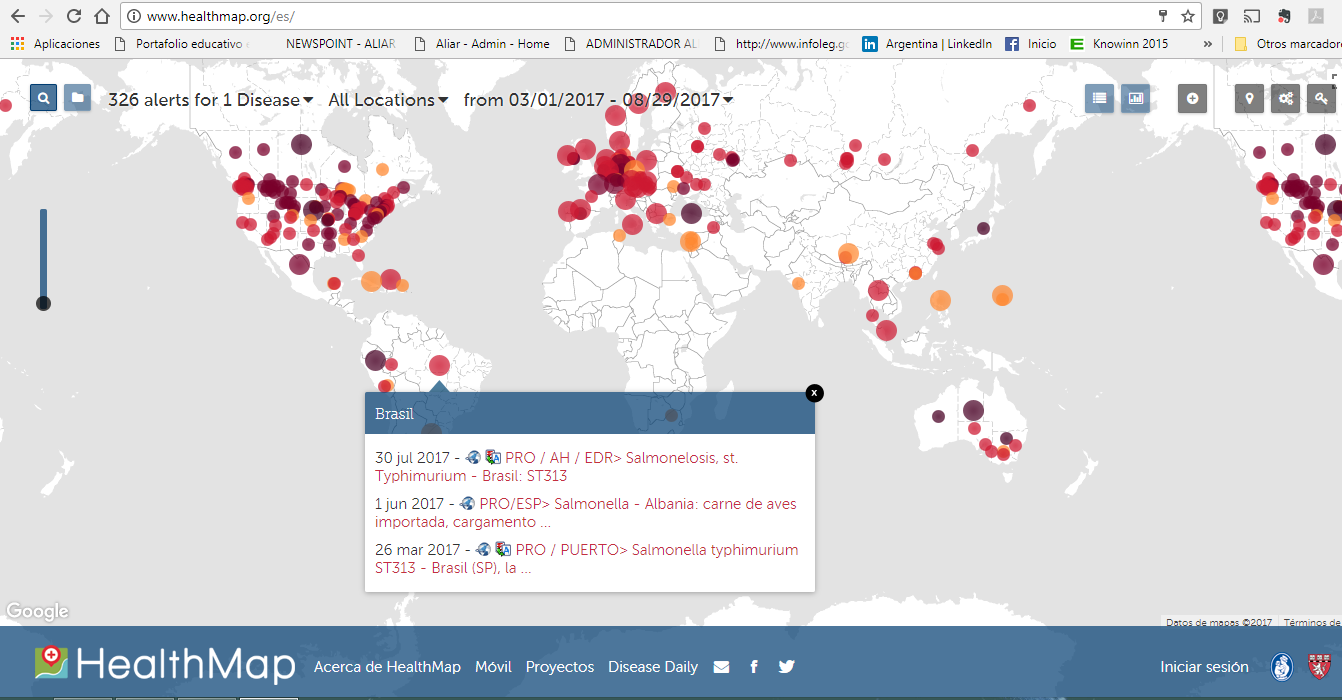1342x700 pixels.
Task: Open the Acerca de HealthMap menu item
Action: [x=387, y=667]
